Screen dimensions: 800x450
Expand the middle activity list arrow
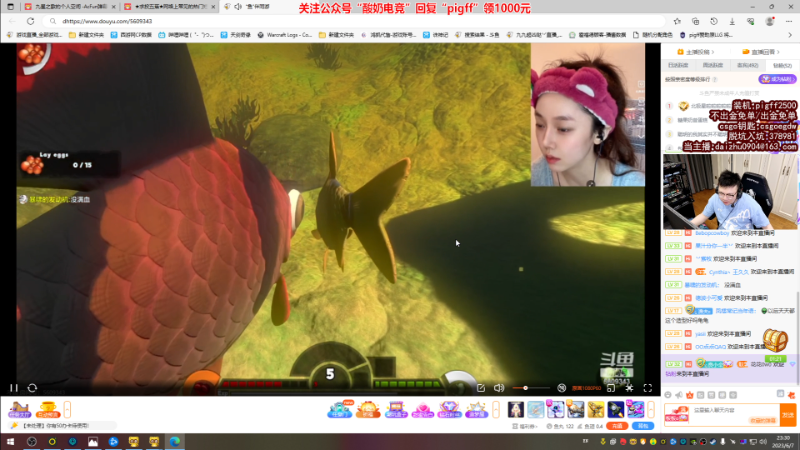tap(496, 409)
